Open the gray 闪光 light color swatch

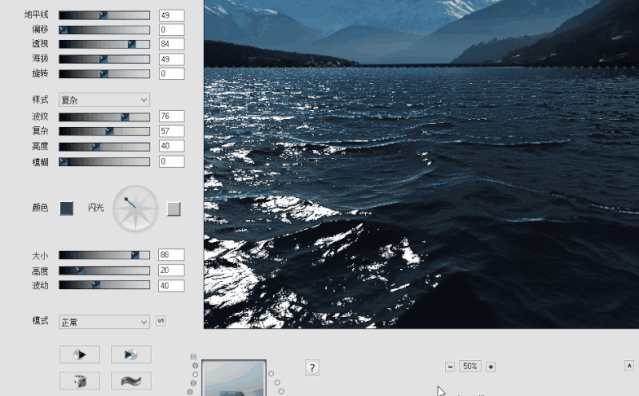tap(174, 209)
